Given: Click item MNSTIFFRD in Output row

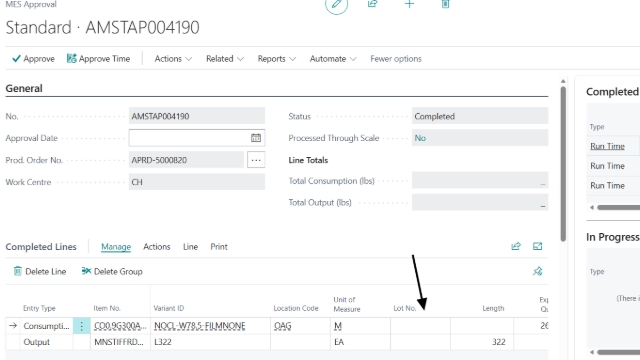Looking at the screenshot, I should [119, 342].
